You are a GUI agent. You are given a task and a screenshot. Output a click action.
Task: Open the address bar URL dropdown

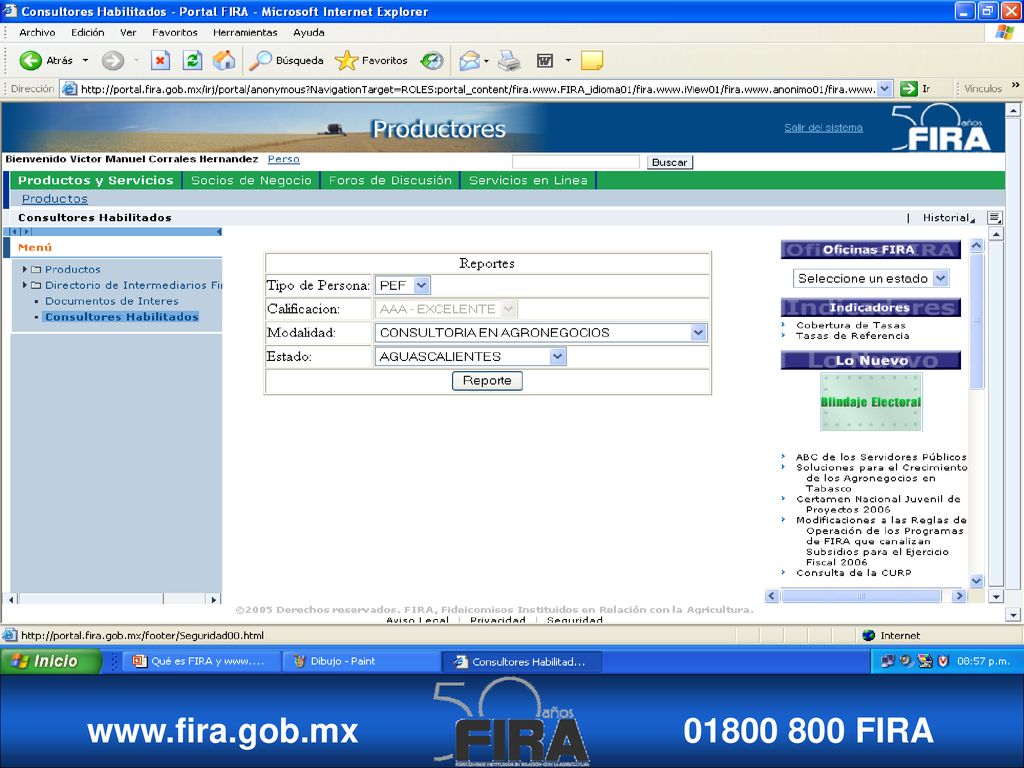tap(884, 89)
